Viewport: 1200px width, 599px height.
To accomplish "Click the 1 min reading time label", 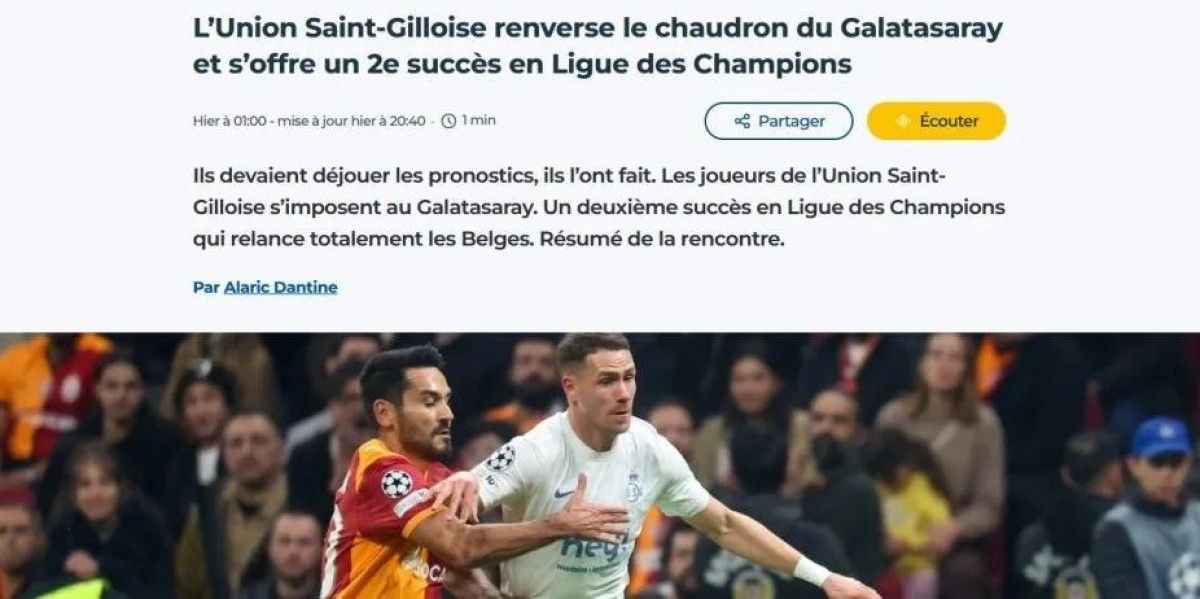I will (x=479, y=121).
